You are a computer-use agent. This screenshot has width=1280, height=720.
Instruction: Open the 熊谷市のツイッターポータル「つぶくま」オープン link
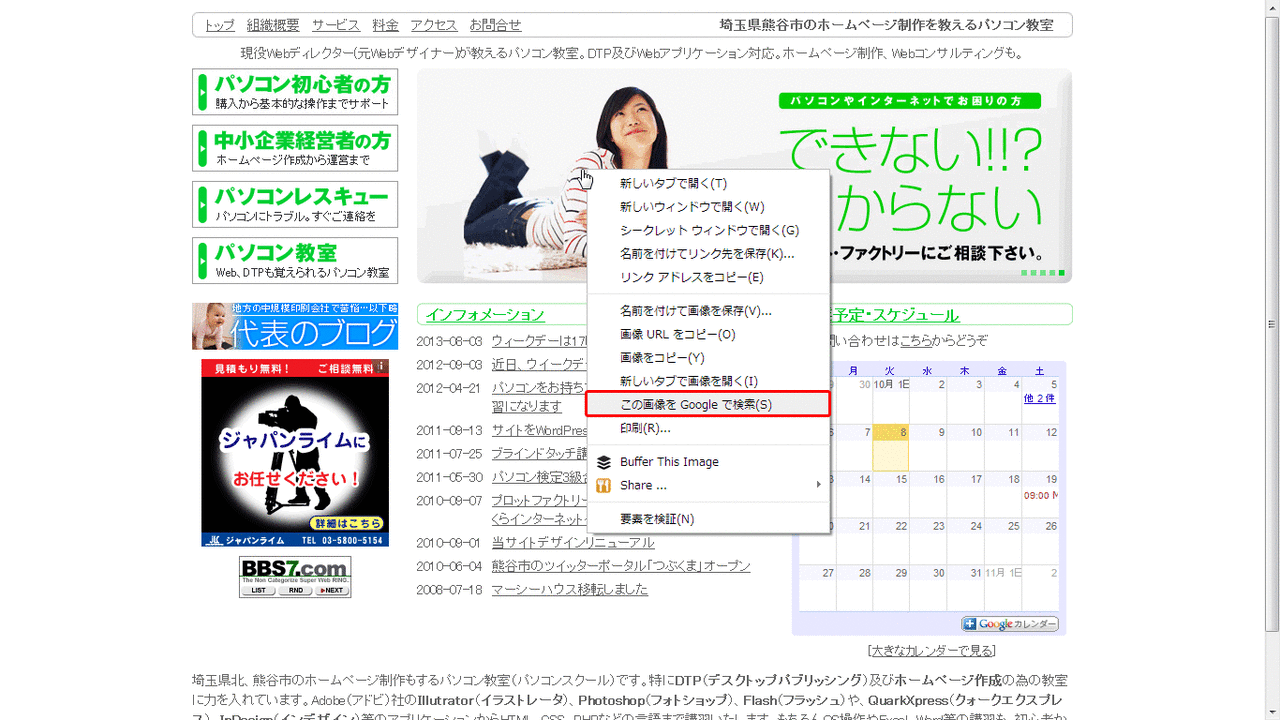pos(621,566)
